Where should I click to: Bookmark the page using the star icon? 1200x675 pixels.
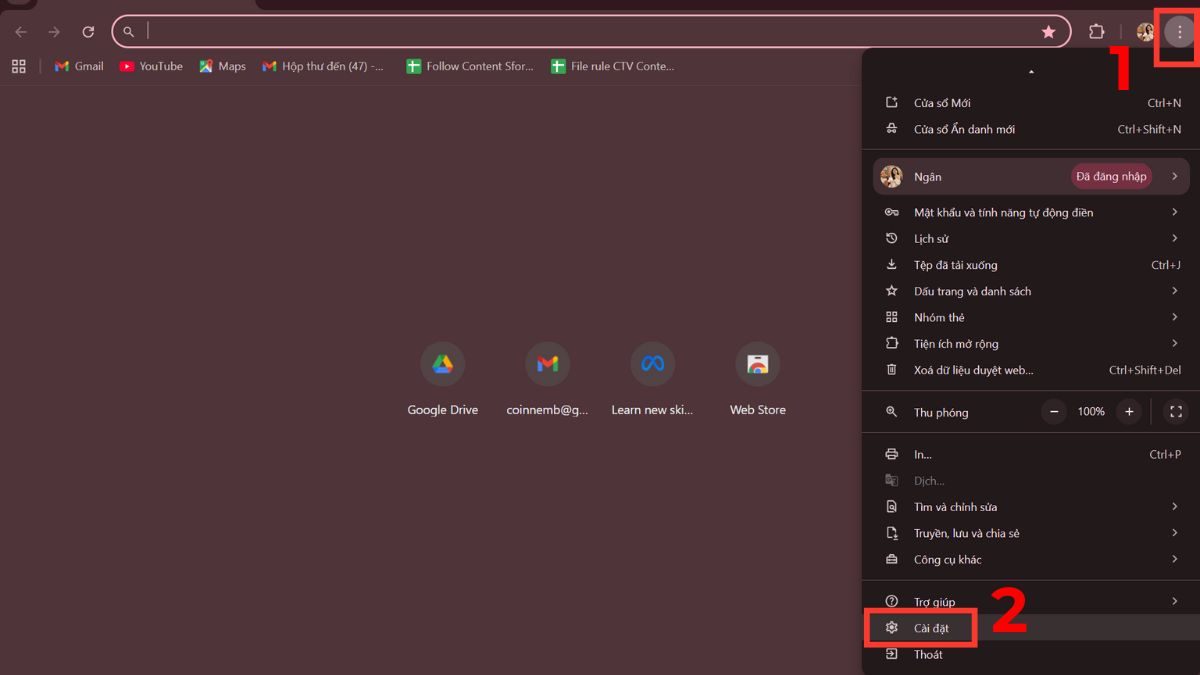(x=1049, y=31)
